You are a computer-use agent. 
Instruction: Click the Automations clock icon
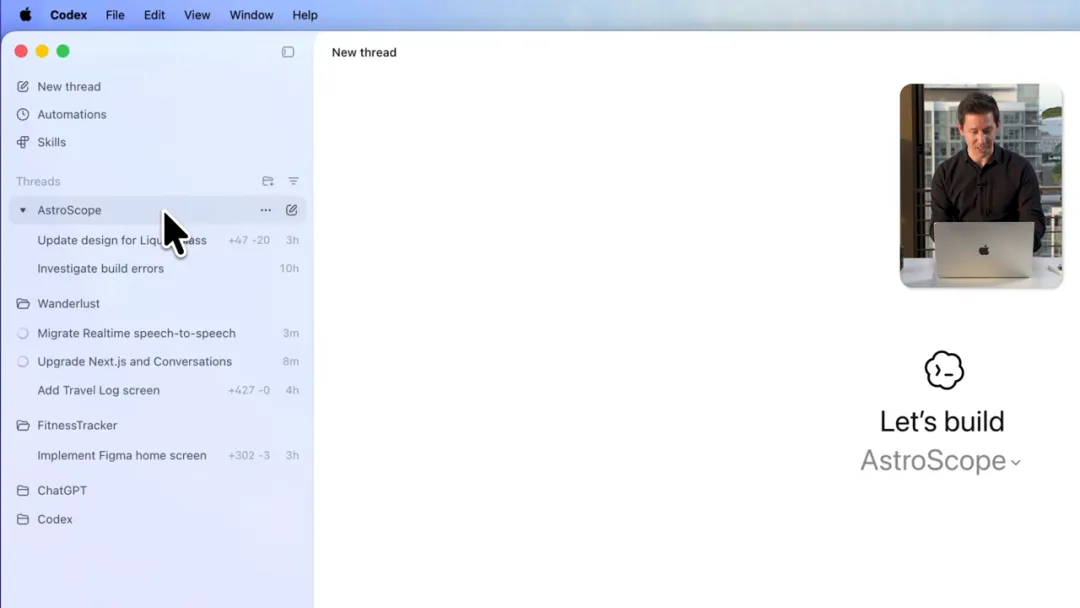(23, 114)
